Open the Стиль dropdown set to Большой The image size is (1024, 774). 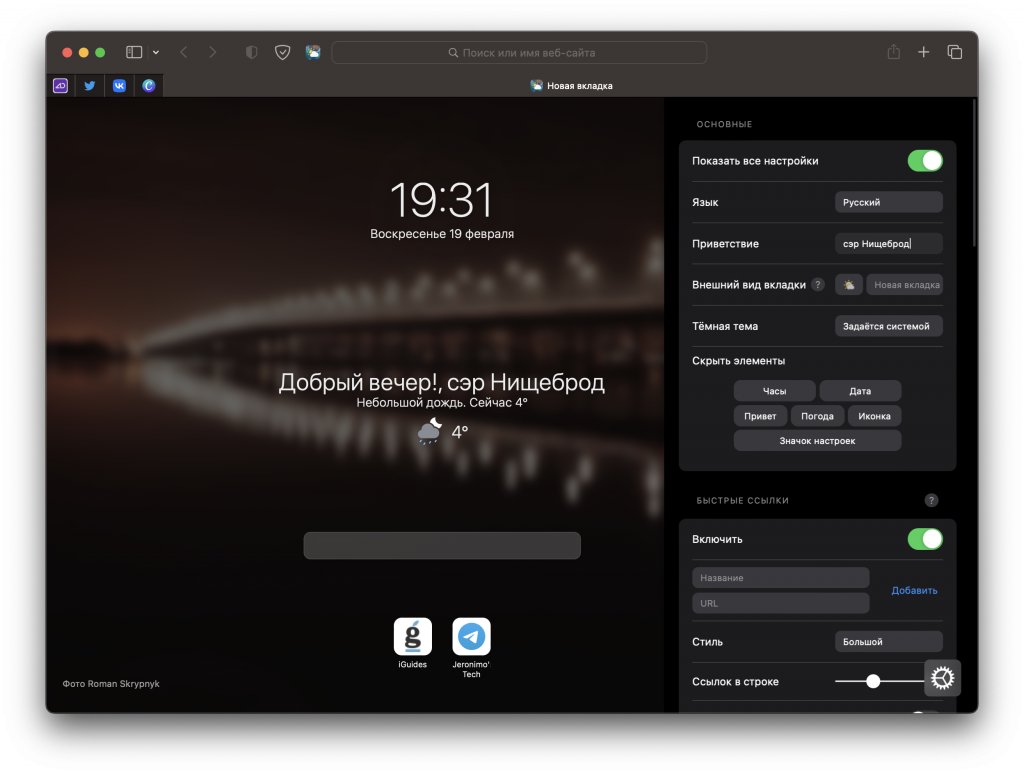[888, 641]
